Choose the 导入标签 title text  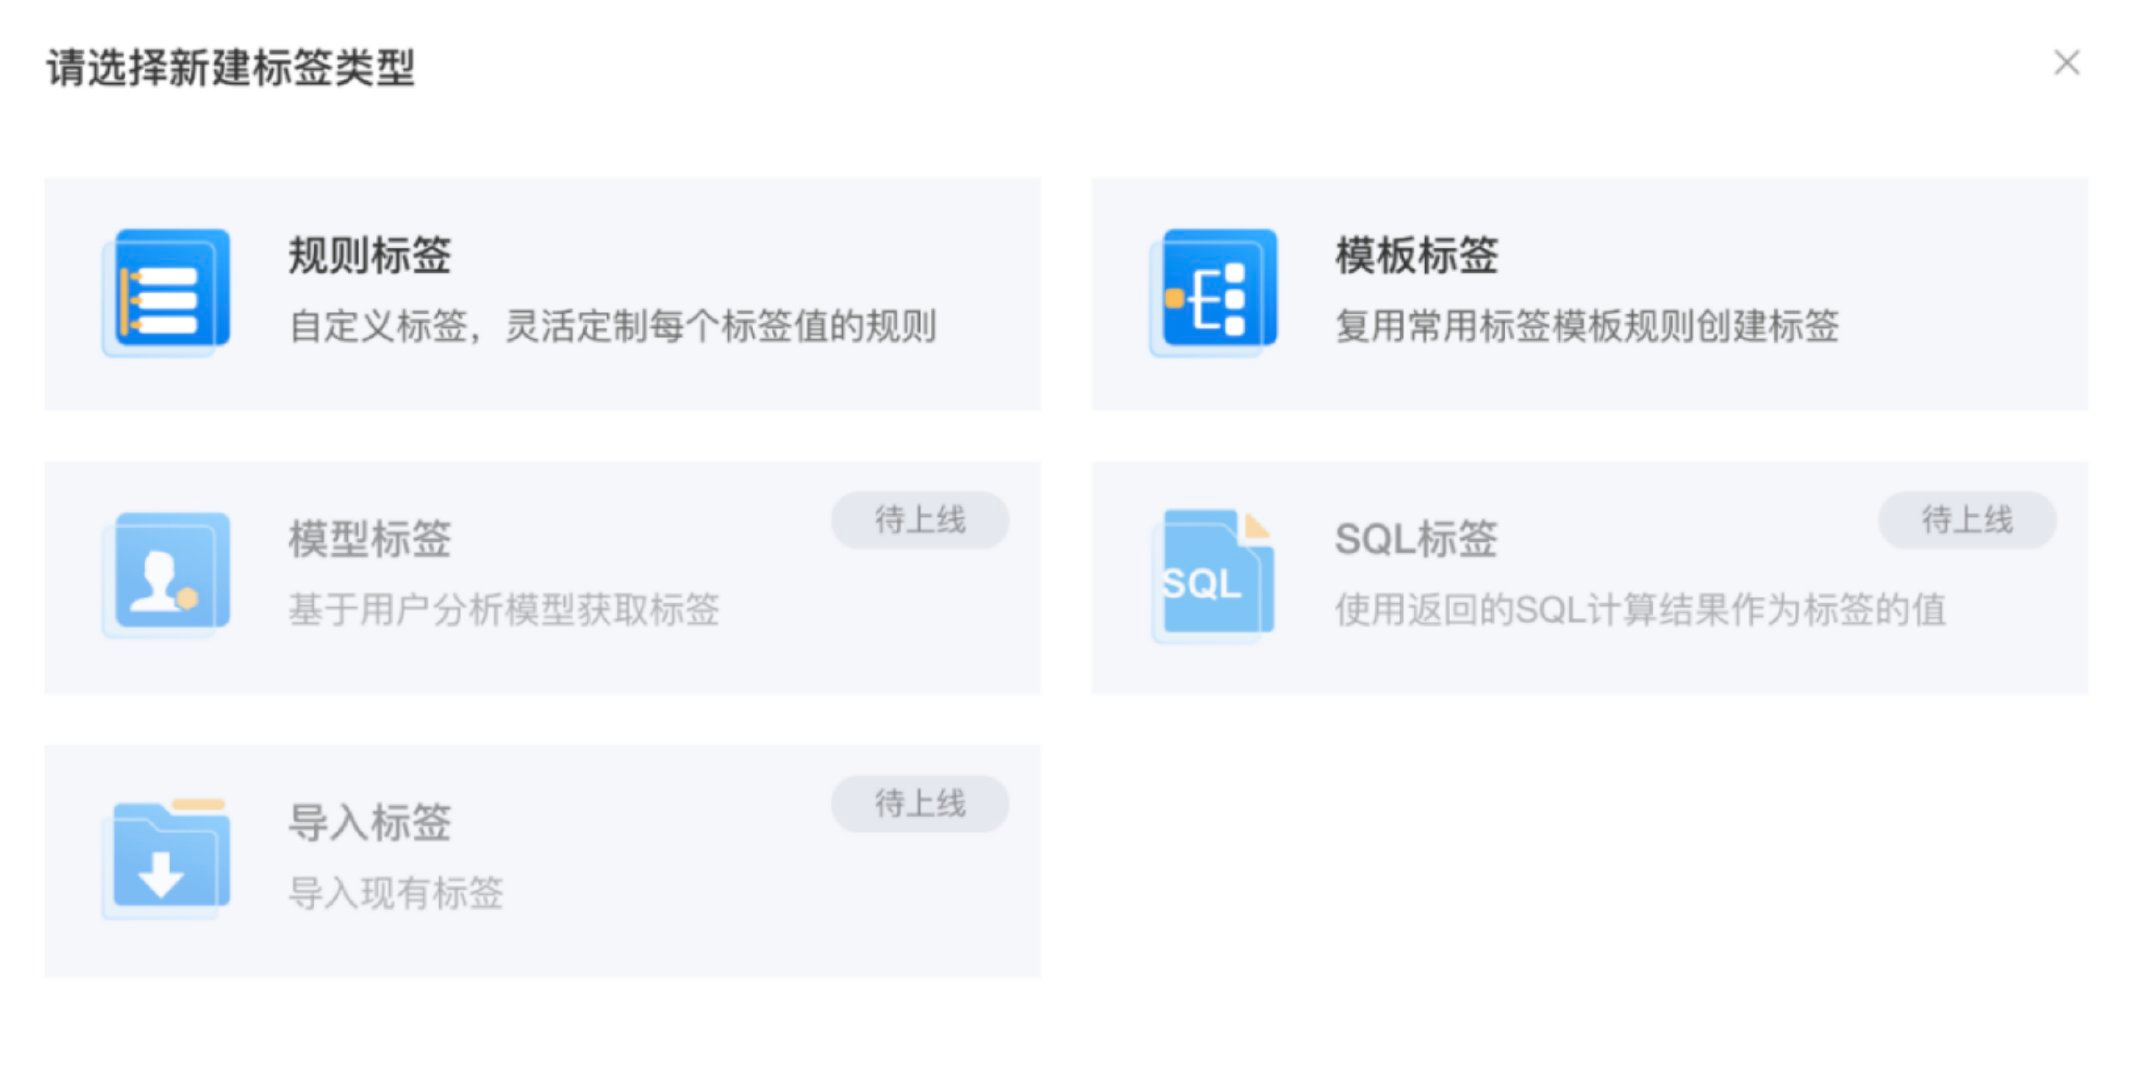pos(370,823)
